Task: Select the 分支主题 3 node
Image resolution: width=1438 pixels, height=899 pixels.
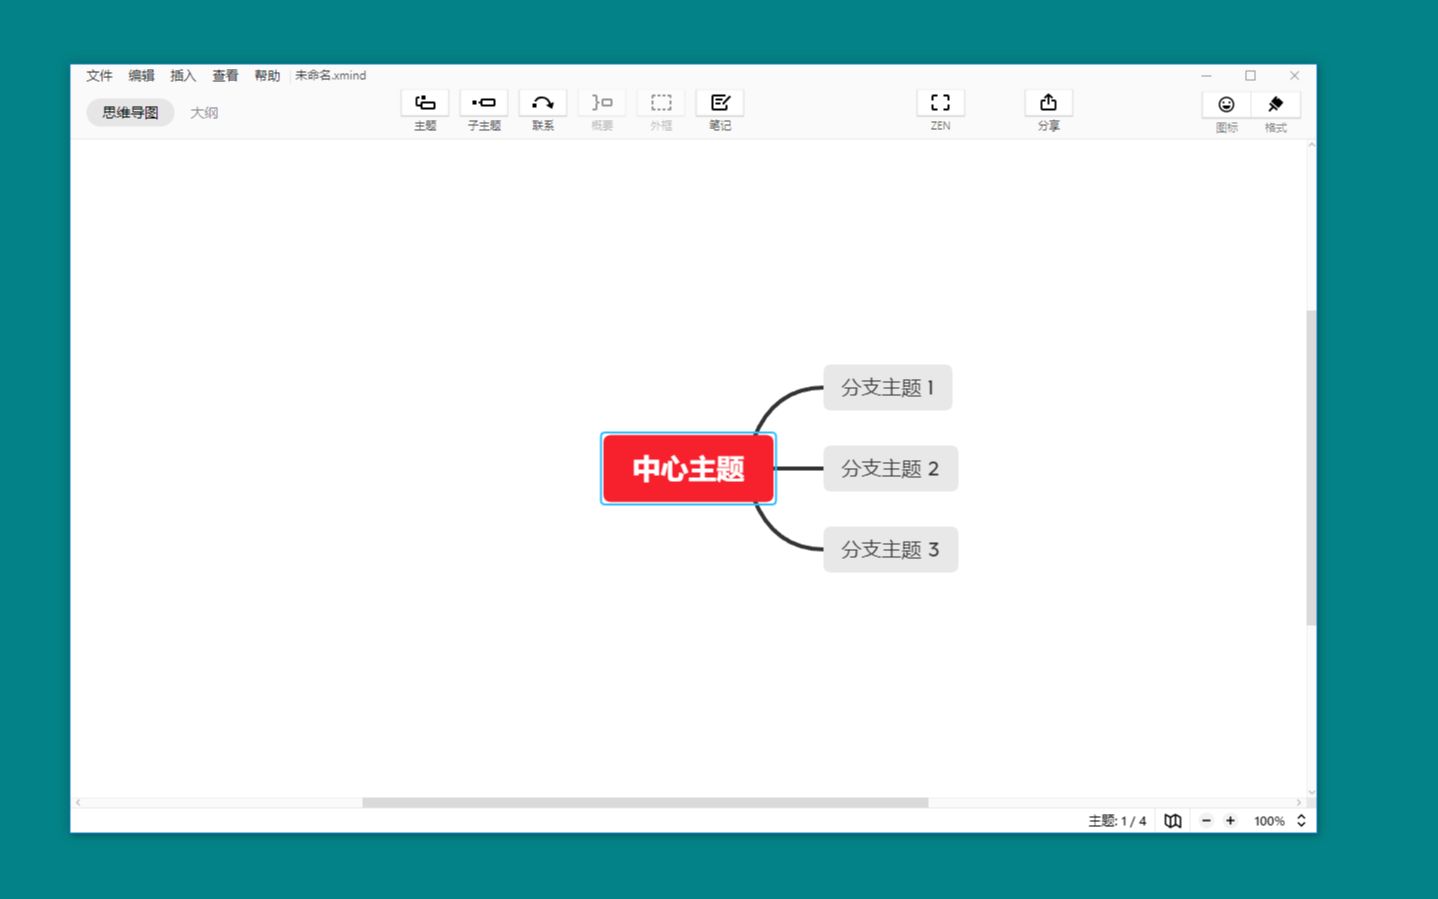Action: tap(891, 550)
